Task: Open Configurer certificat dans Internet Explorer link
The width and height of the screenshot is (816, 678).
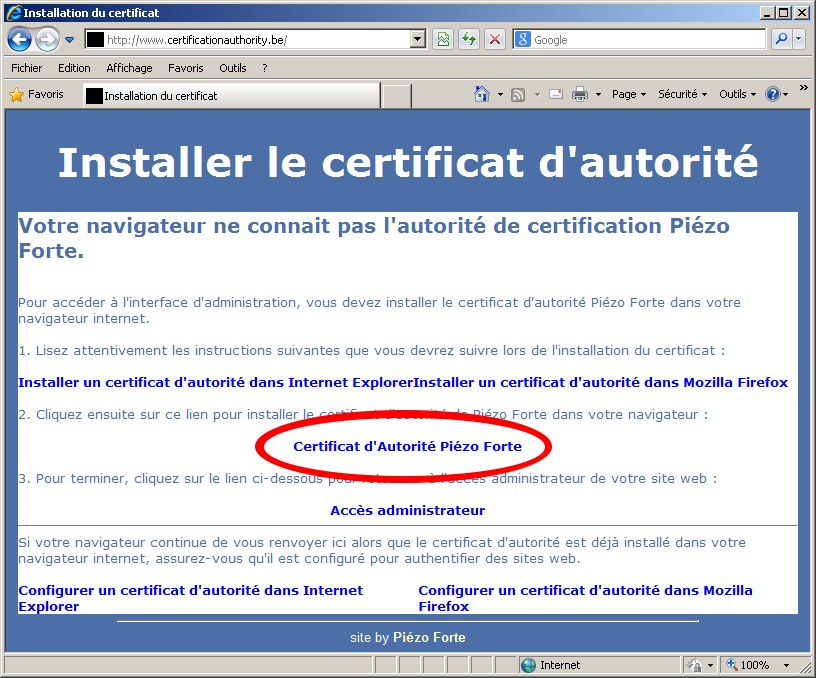Action: (x=190, y=598)
